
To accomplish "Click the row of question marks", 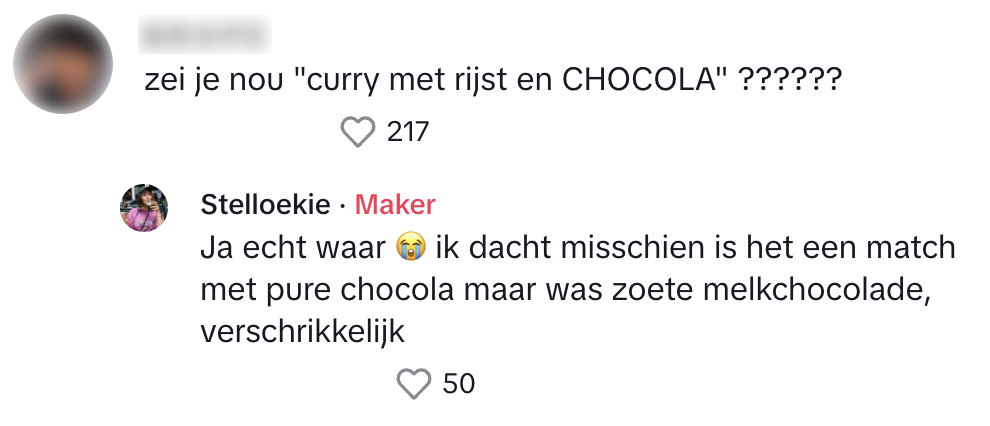I will point(789,82).
